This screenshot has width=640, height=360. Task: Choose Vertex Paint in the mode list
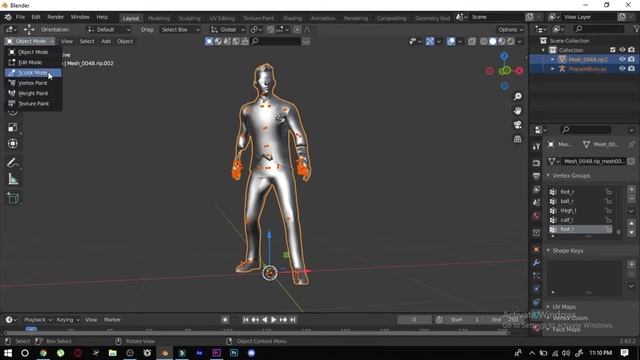point(33,83)
